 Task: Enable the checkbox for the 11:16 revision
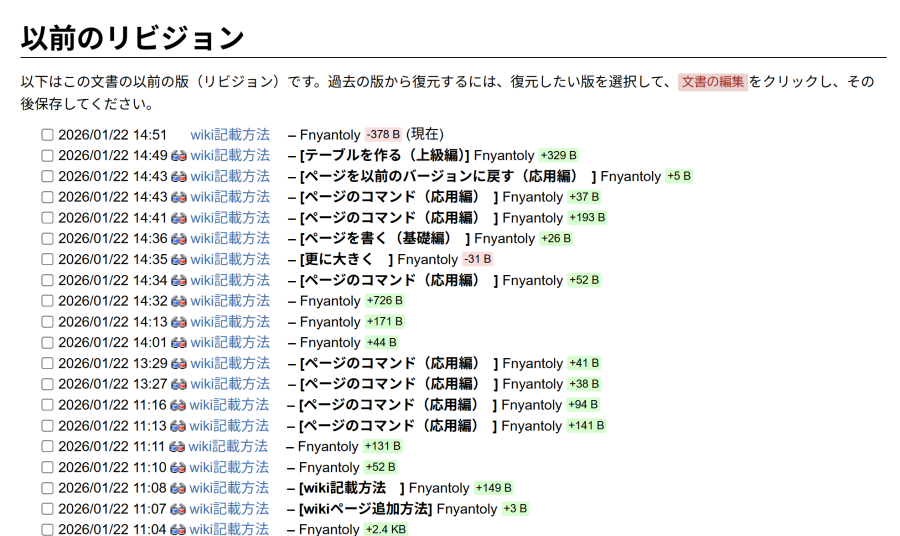[x=47, y=405]
